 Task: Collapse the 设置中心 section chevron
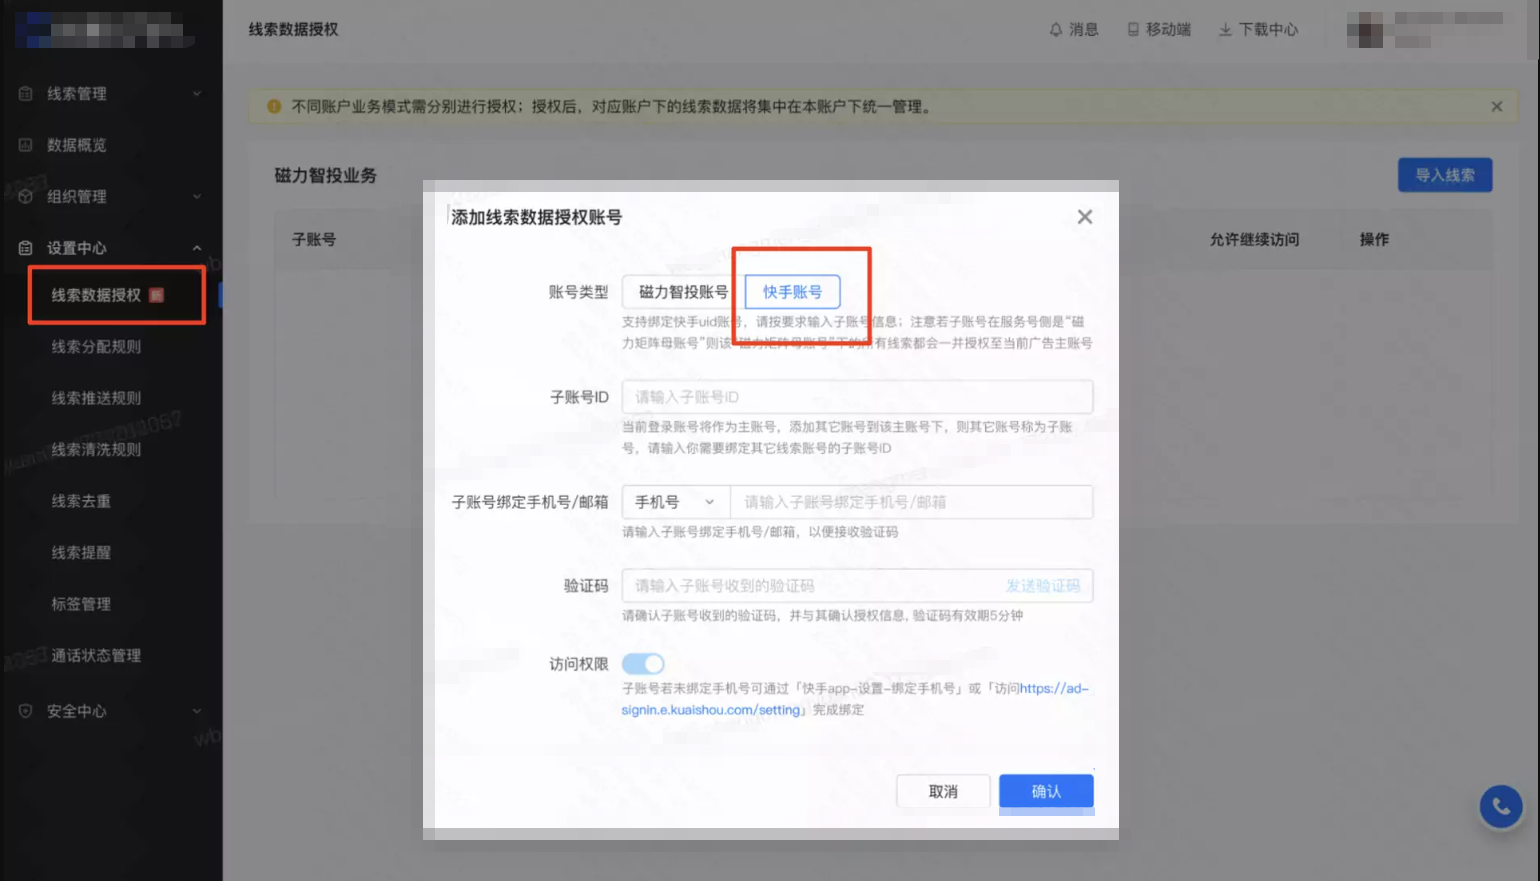coord(197,247)
